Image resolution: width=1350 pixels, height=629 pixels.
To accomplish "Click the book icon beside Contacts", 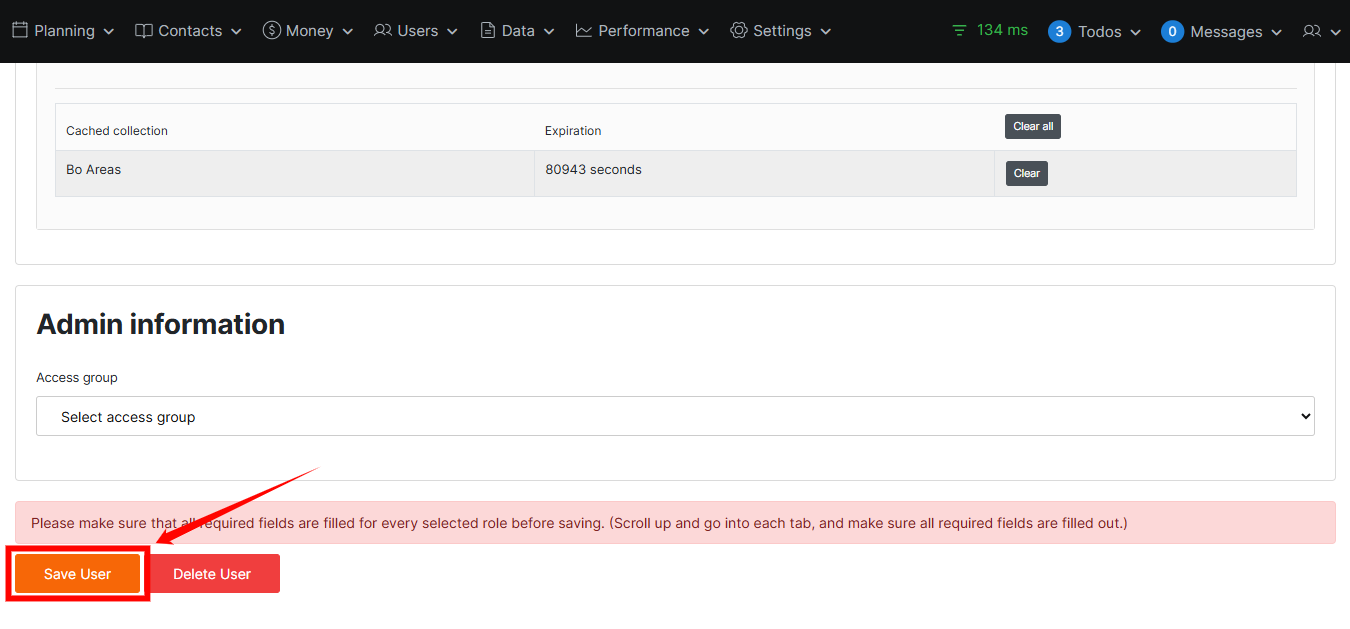I will point(144,31).
